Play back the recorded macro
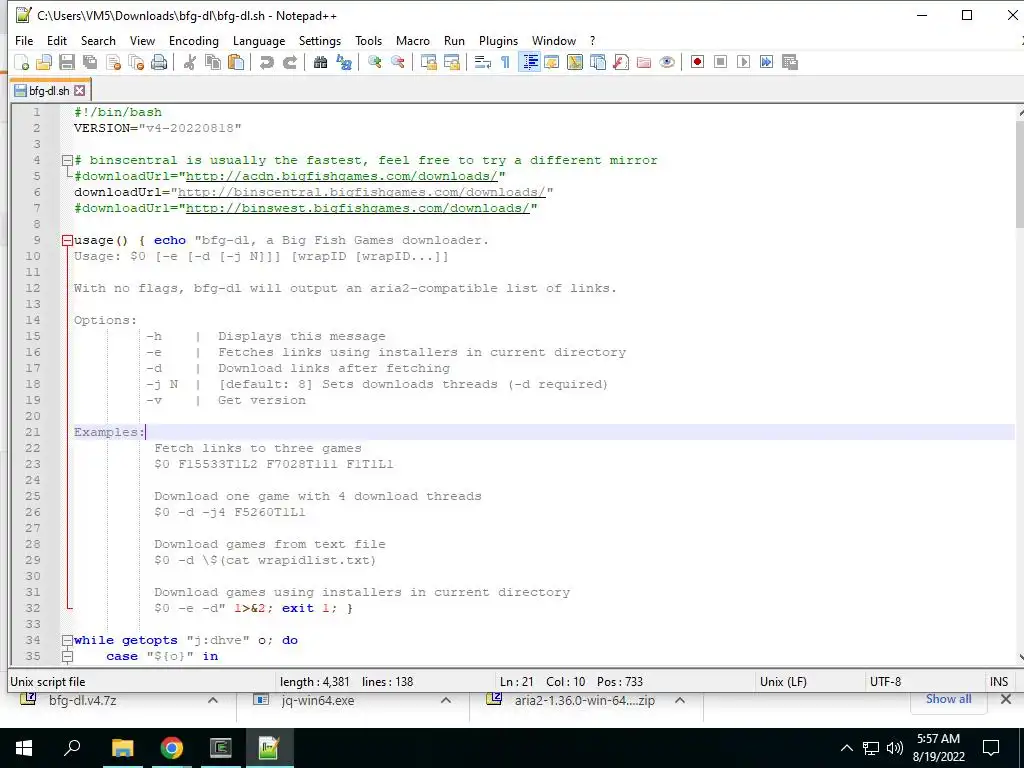 tap(743, 62)
